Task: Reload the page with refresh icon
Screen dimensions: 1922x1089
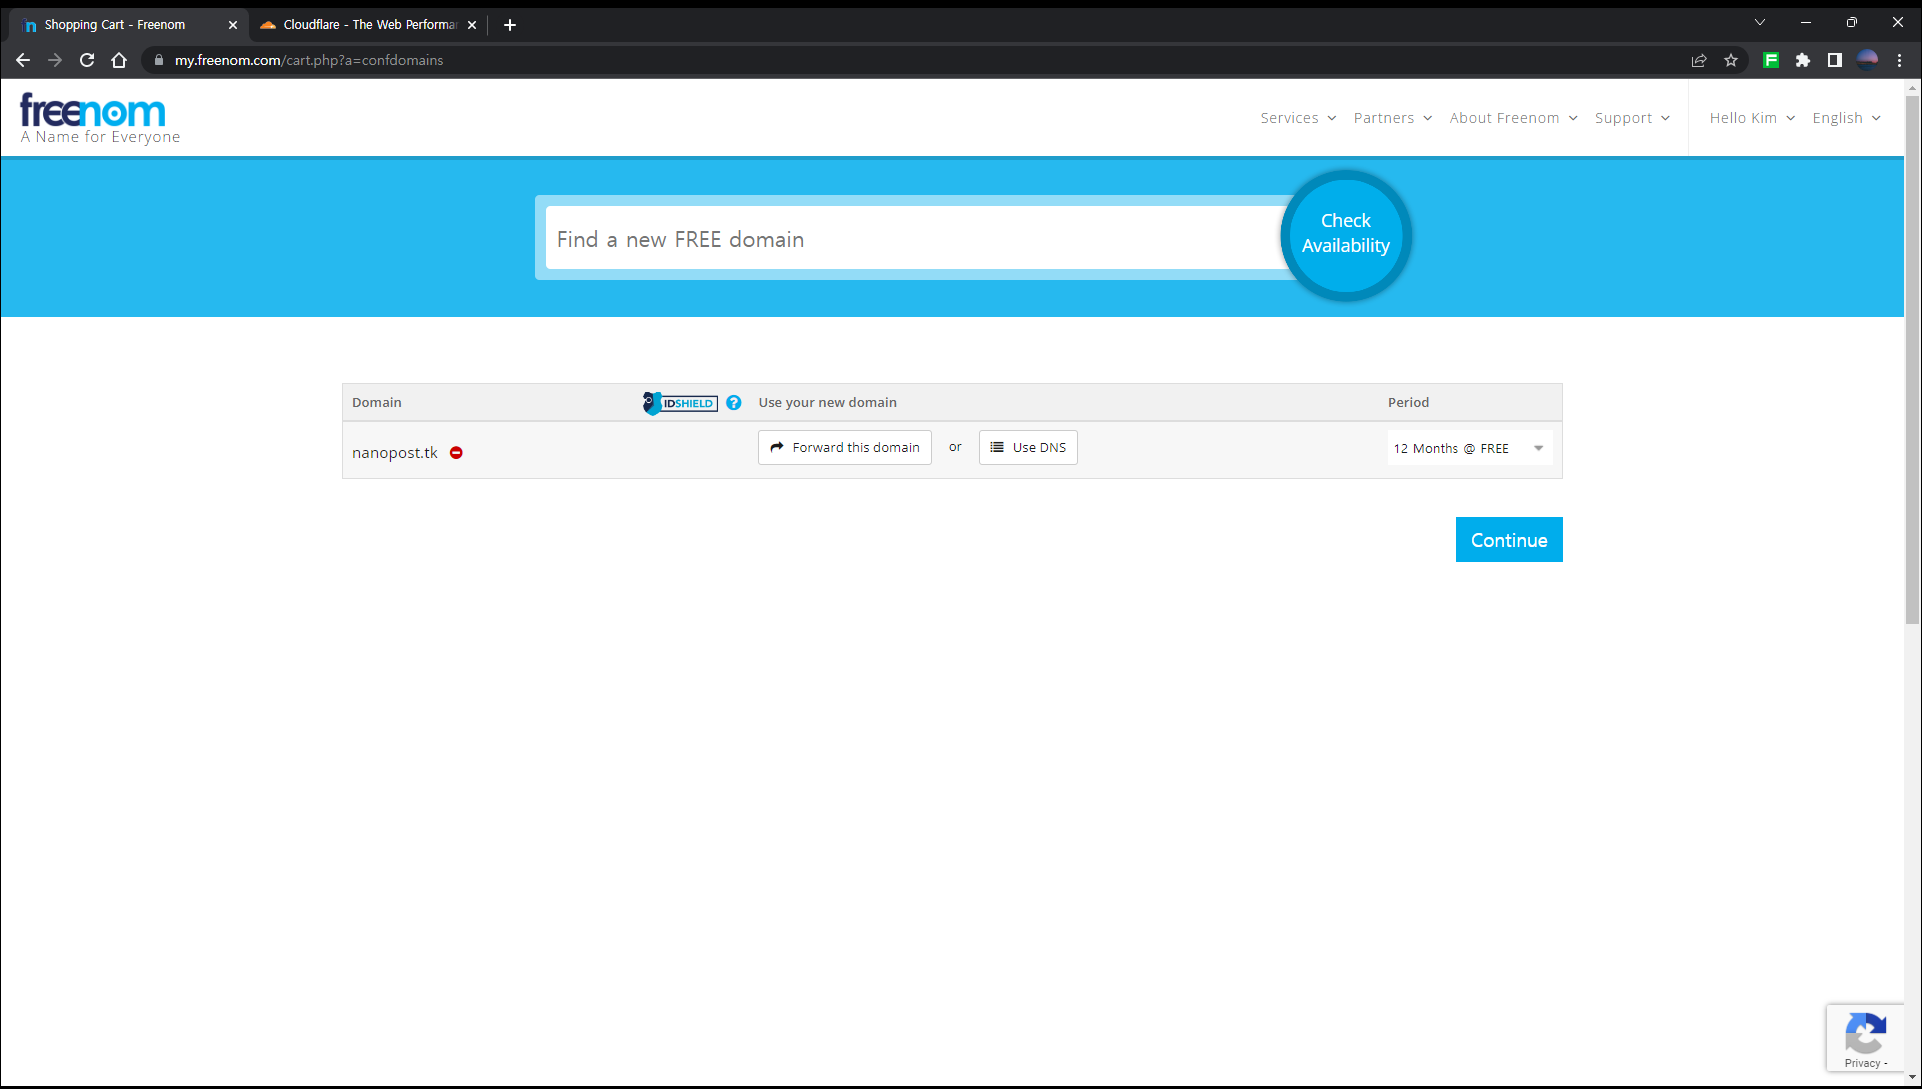Action: pos(87,60)
